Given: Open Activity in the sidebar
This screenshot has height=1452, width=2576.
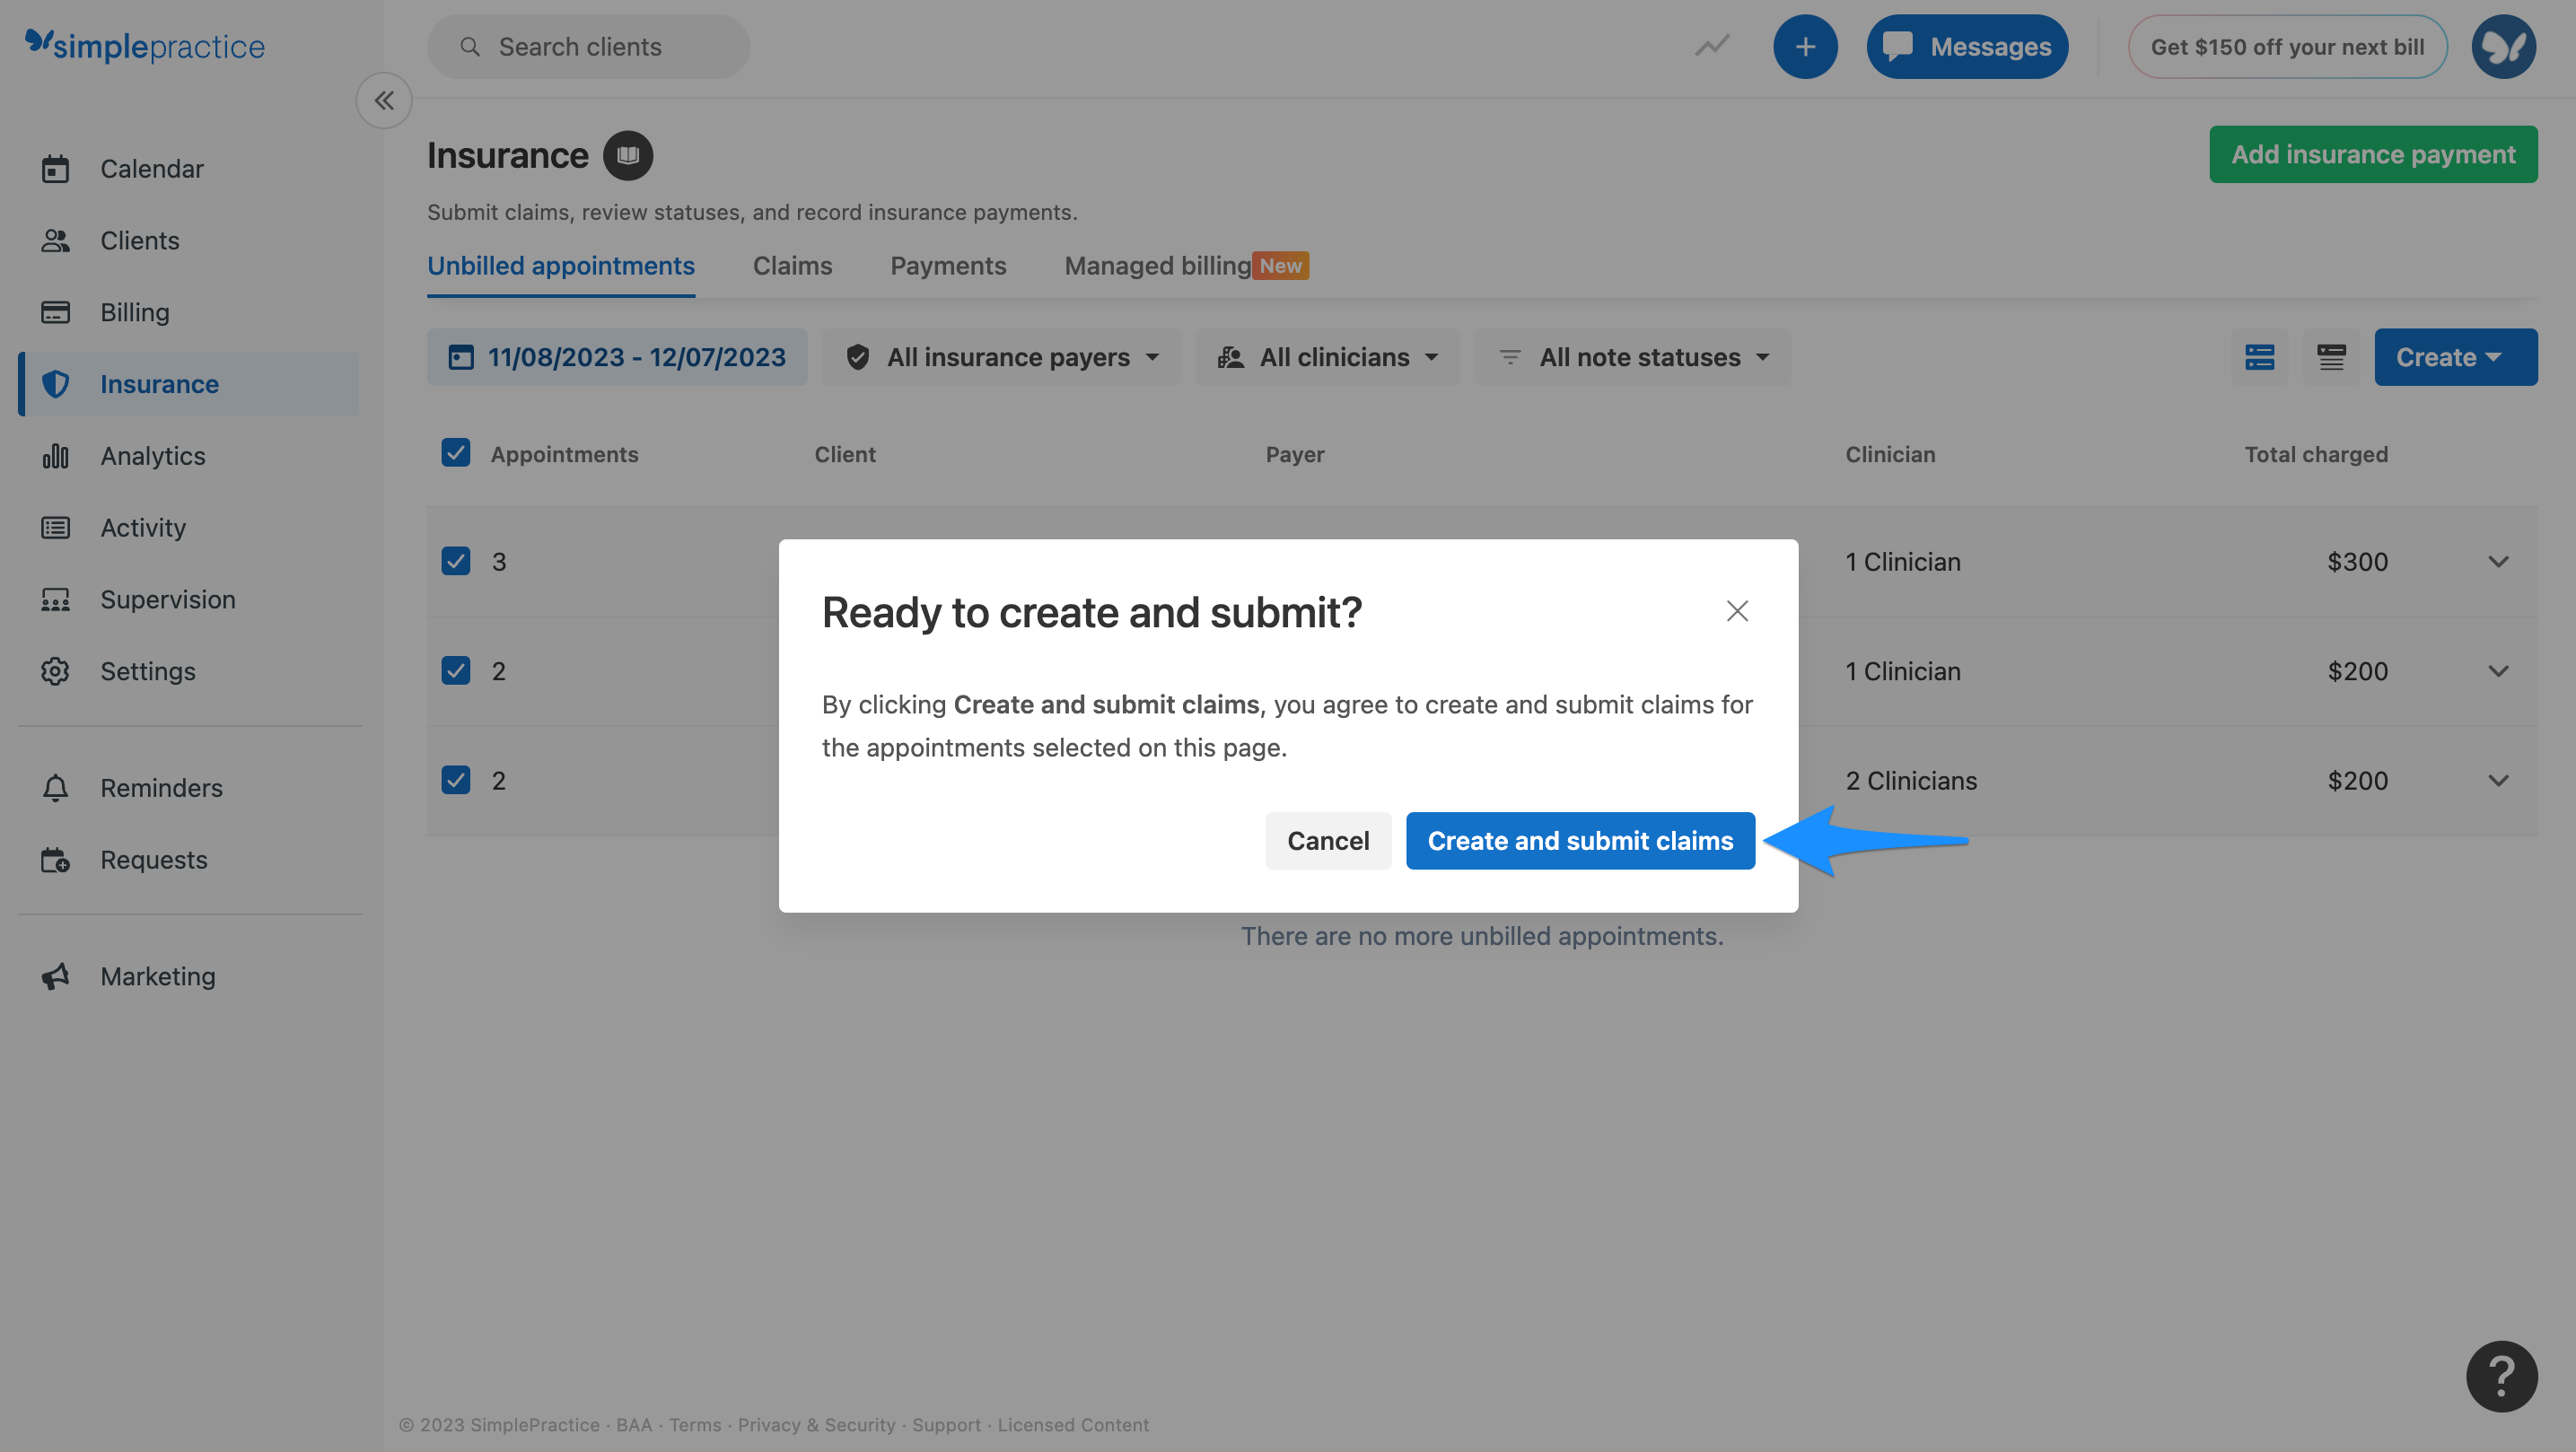Looking at the screenshot, I should tap(143, 528).
